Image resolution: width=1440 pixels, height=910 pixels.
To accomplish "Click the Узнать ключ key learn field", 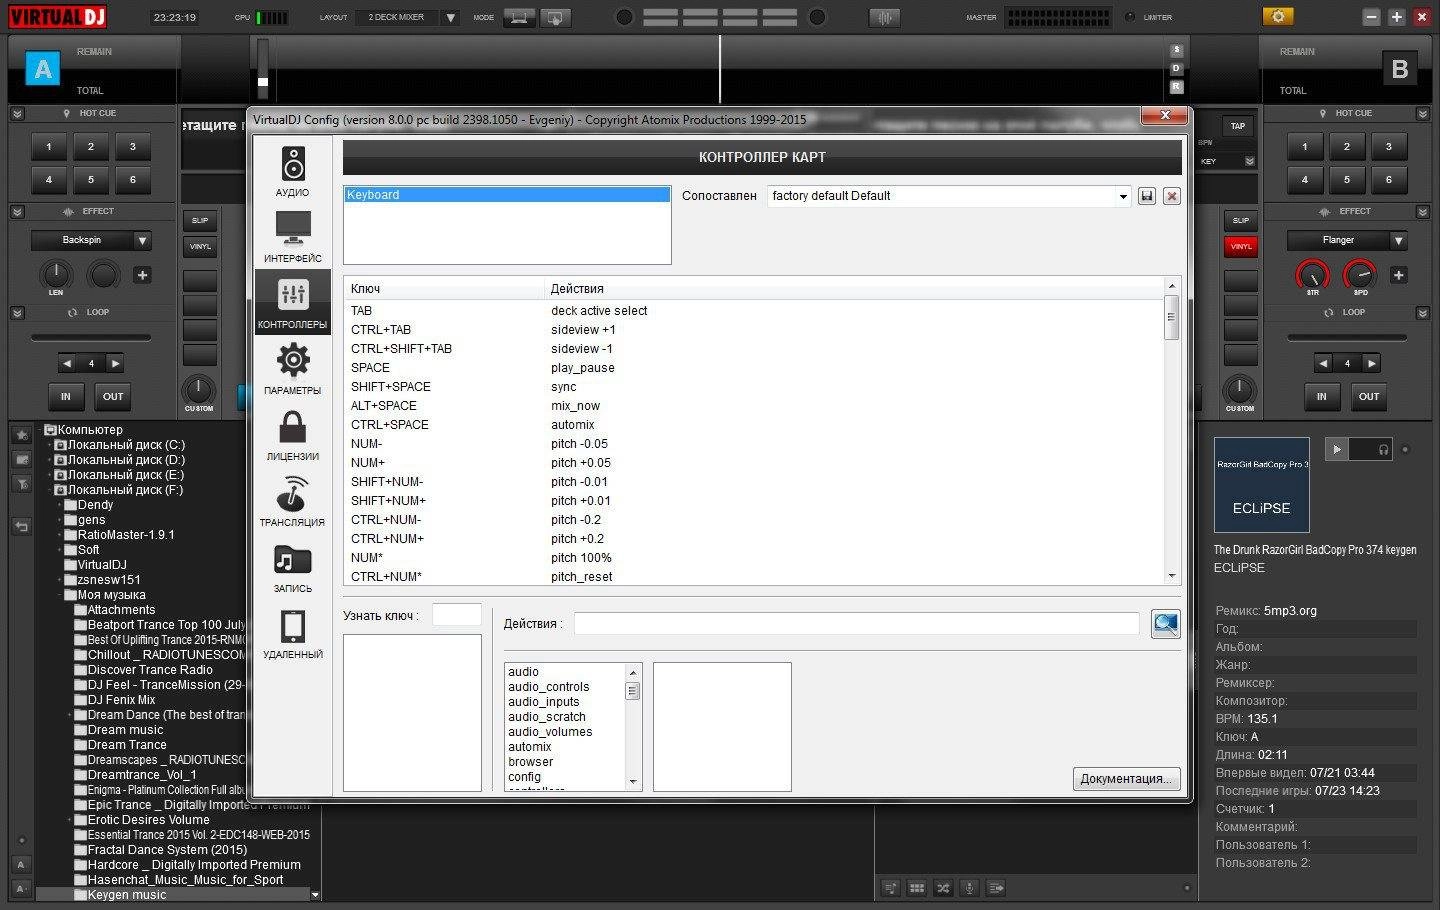I will pos(457,615).
